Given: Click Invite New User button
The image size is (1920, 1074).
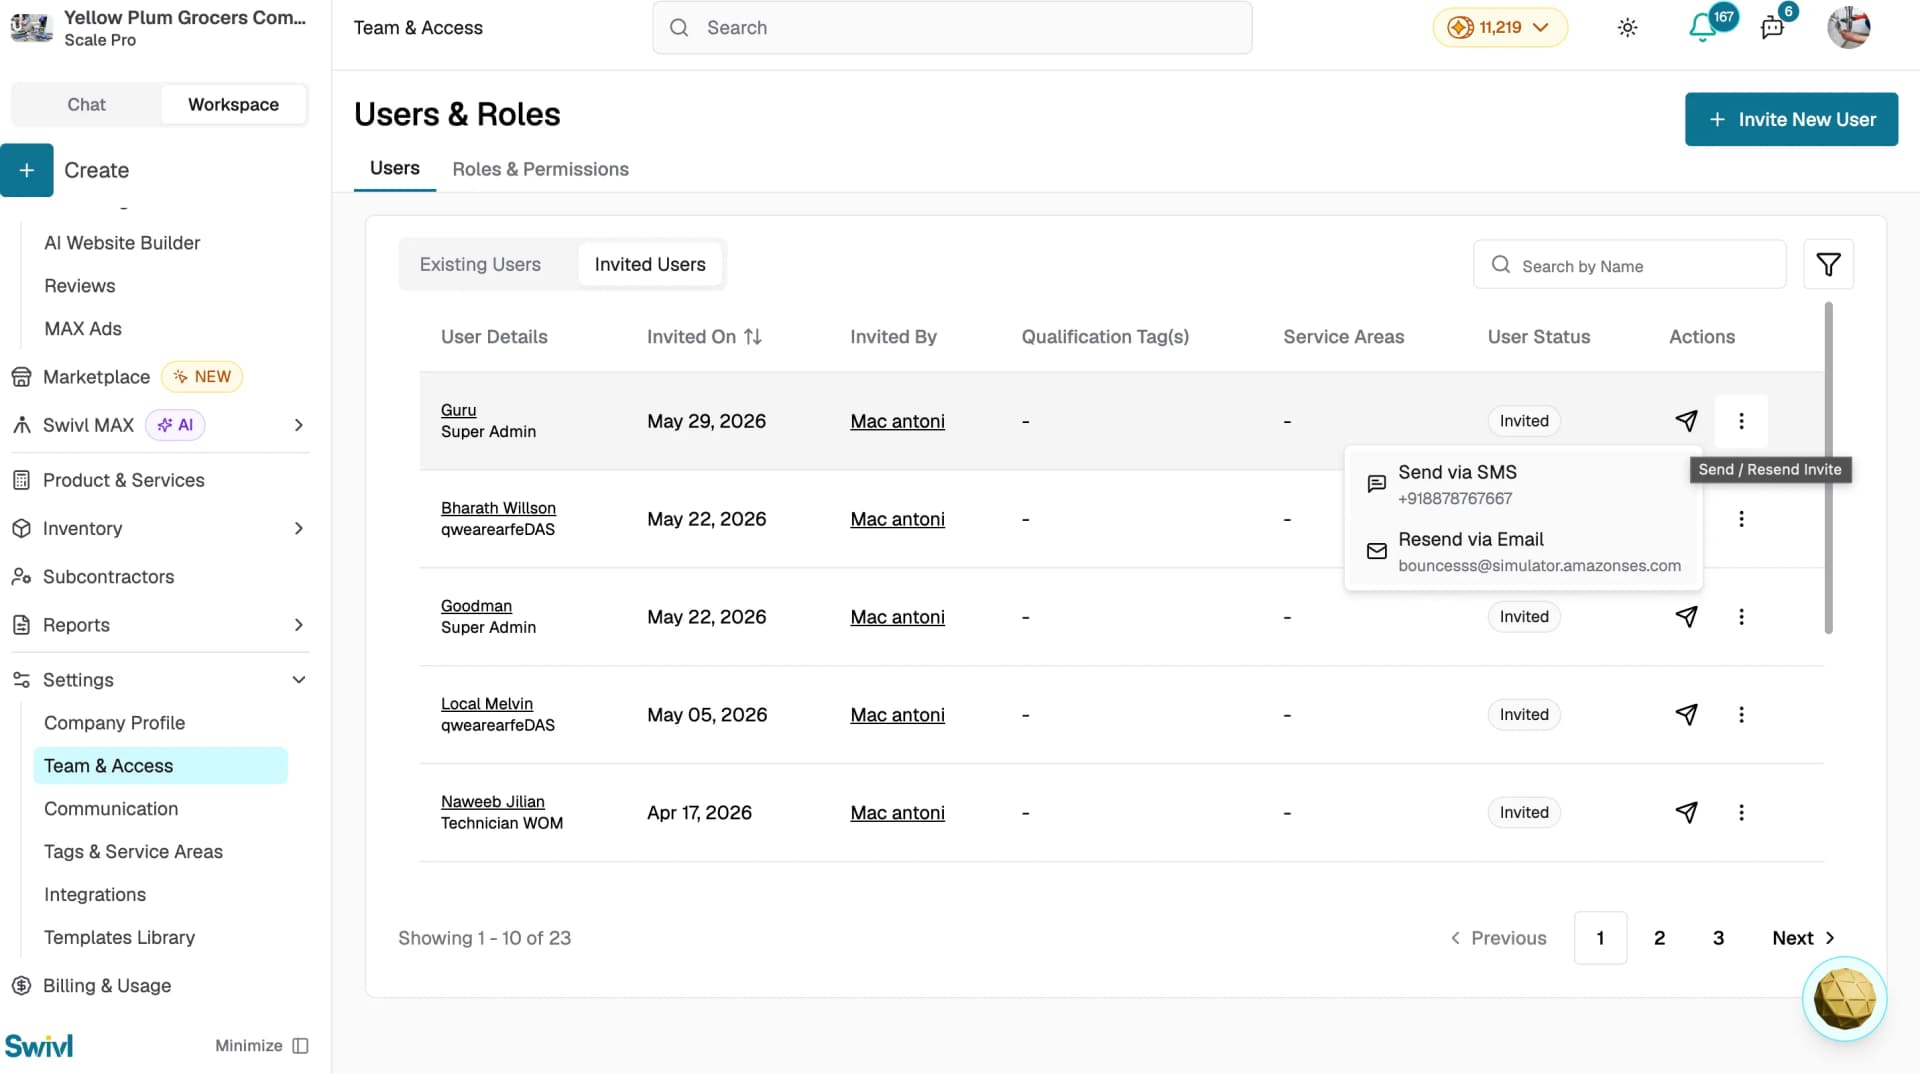Looking at the screenshot, I should [1791, 119].
